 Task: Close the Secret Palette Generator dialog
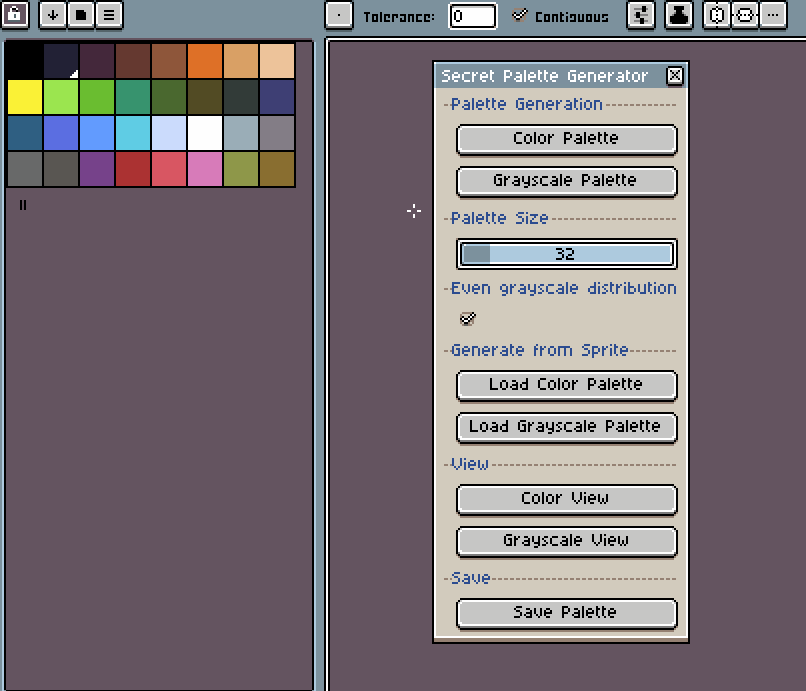[x=674, y=76]
